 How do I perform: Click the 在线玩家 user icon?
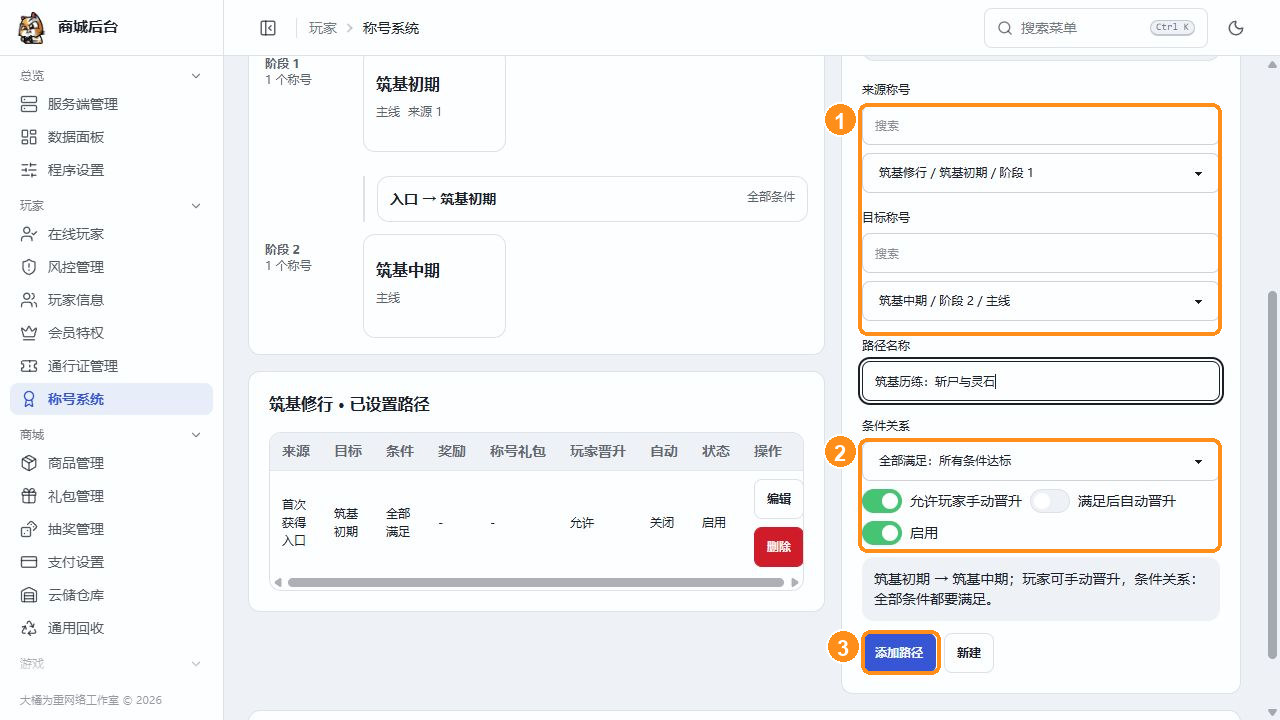[x=29, y=234]
